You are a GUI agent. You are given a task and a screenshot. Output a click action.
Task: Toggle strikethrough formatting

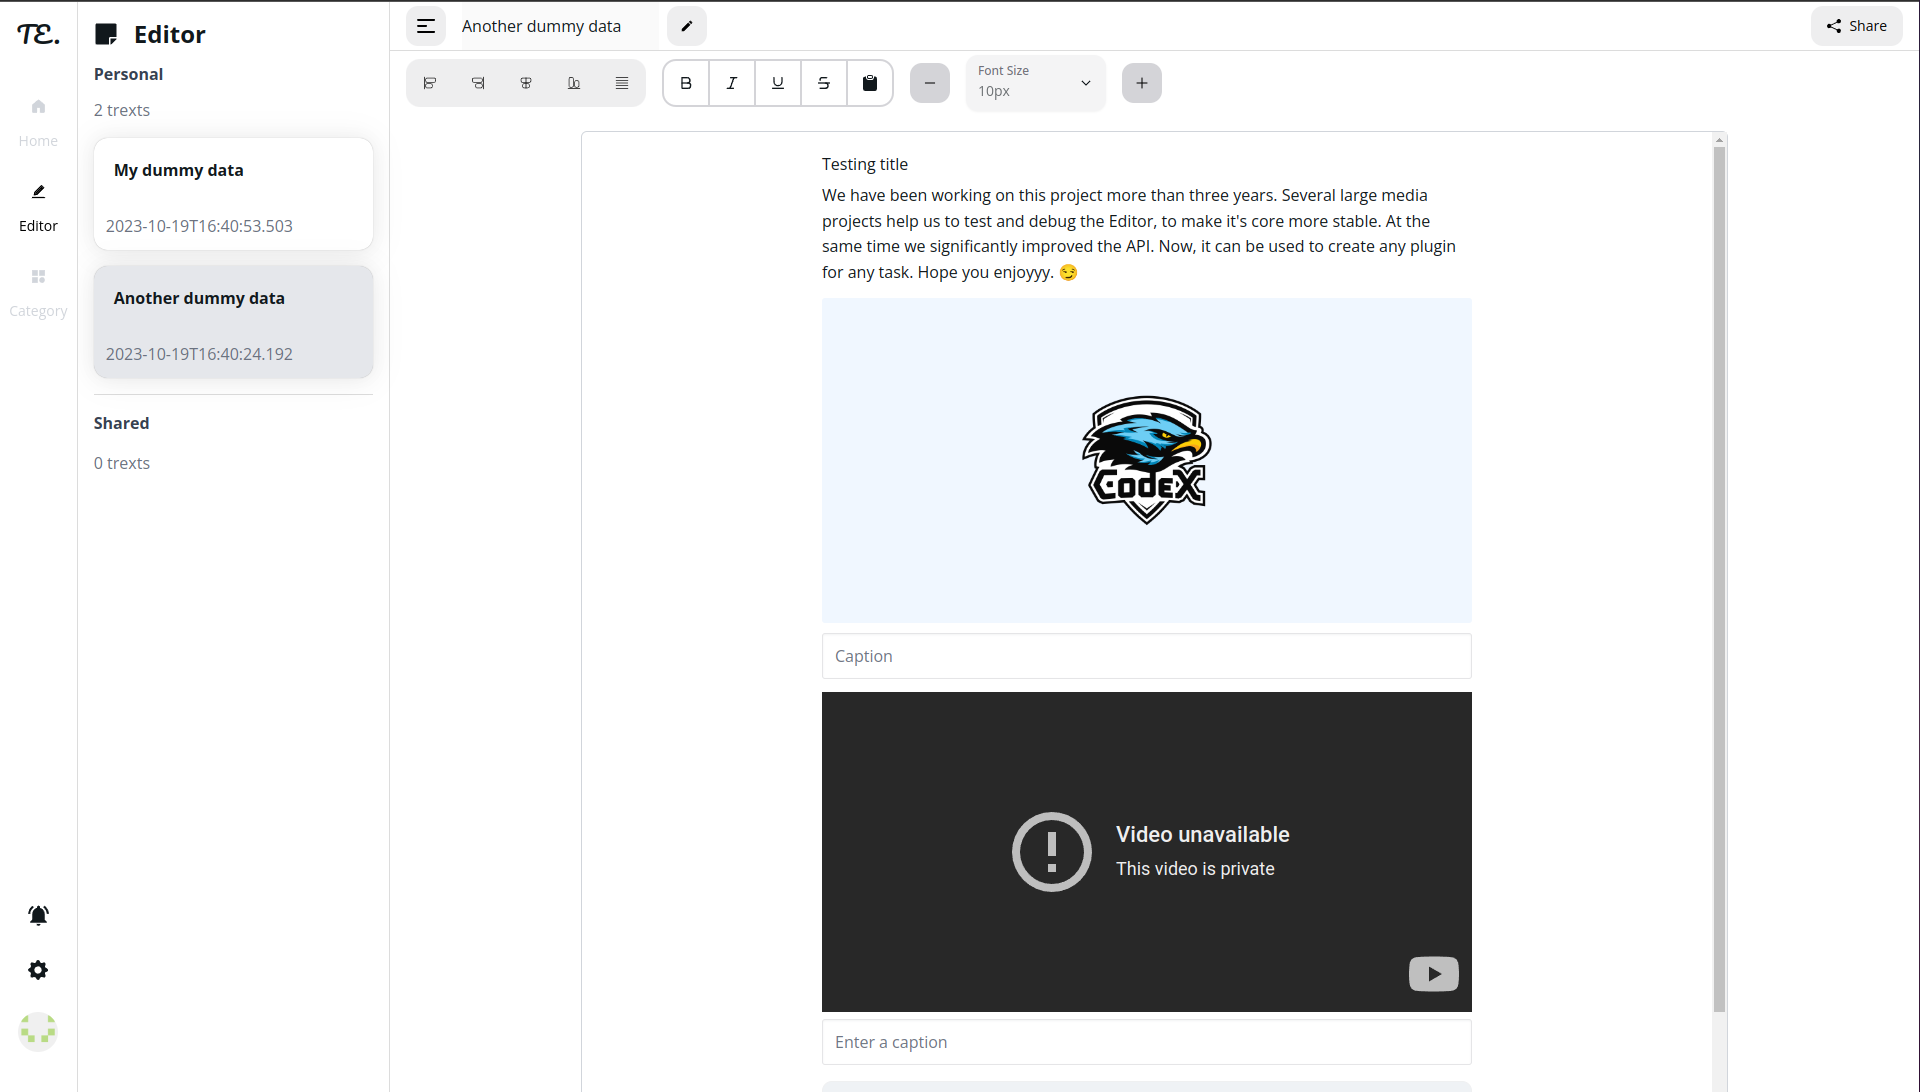pyautogui.click(x=824, y=83)
